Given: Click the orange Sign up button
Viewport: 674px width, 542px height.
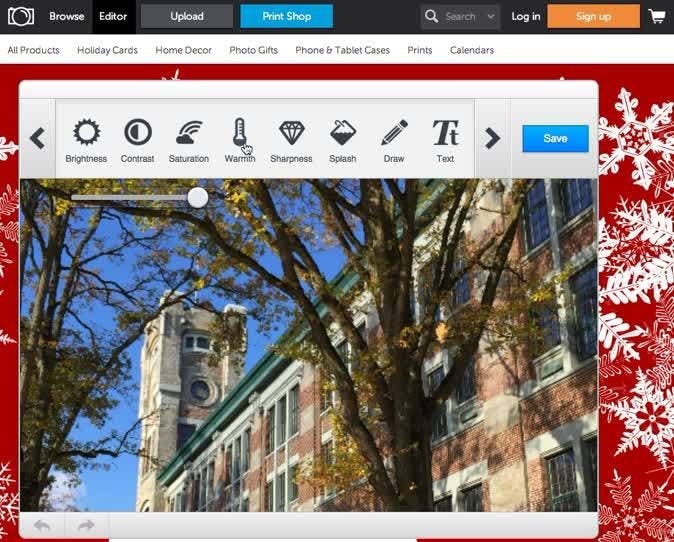Looking at the screenshot, I should pyautogui.click(x=594, y=16).
